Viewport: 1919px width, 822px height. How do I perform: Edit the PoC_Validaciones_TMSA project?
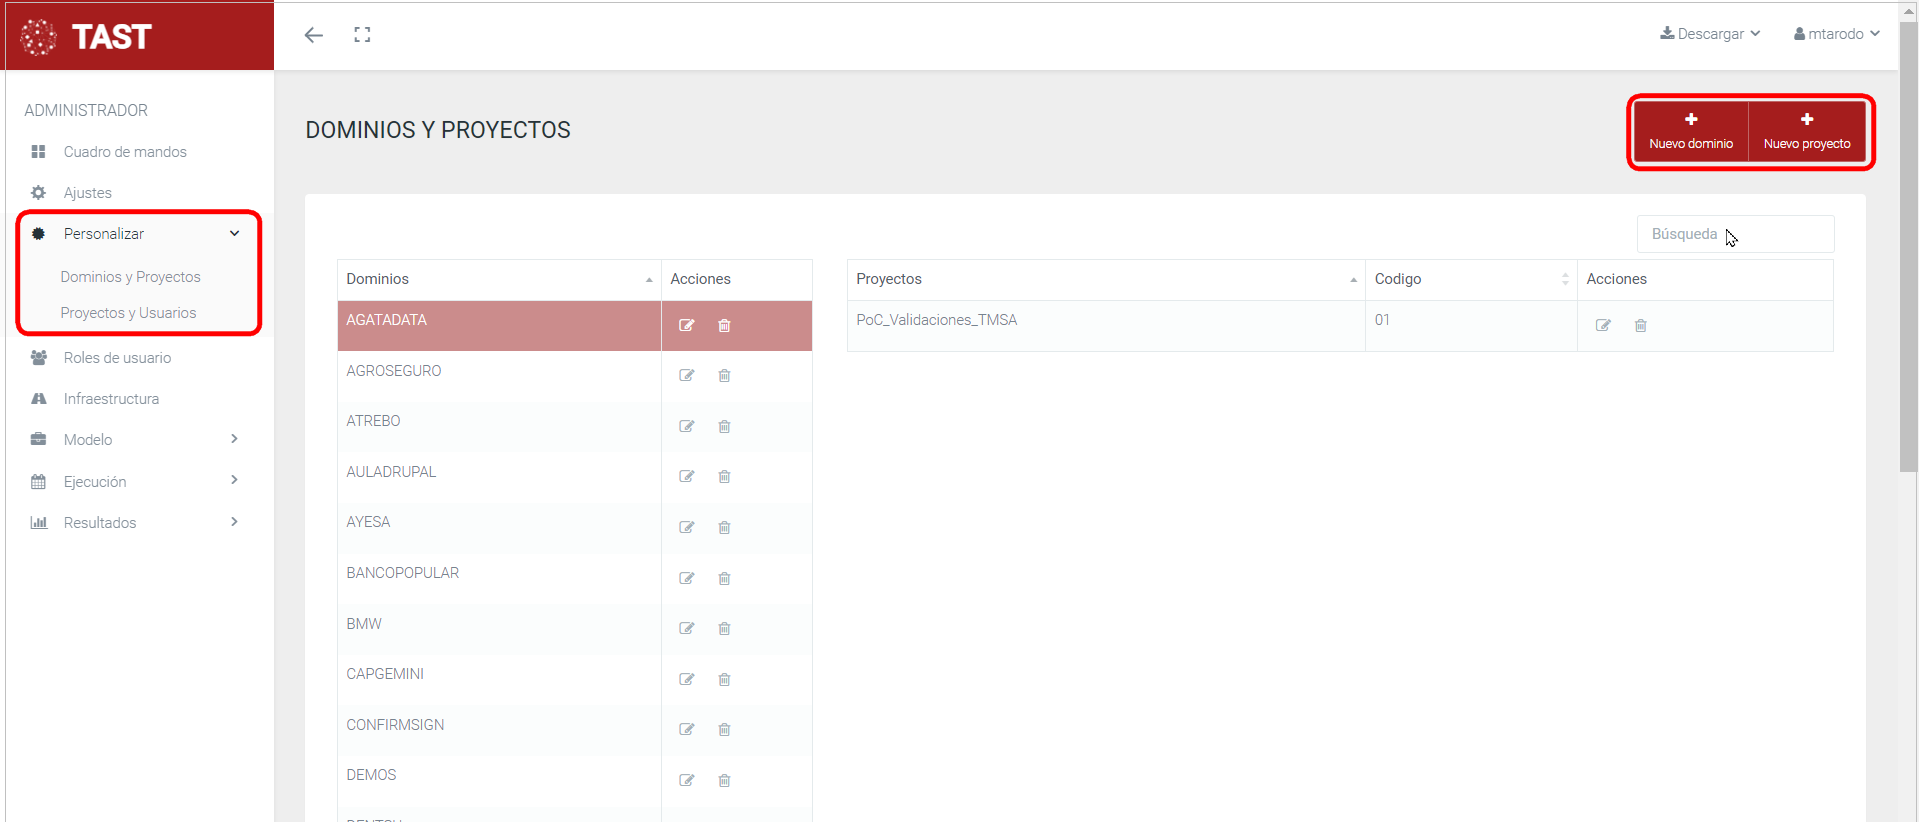(1603, 325)
